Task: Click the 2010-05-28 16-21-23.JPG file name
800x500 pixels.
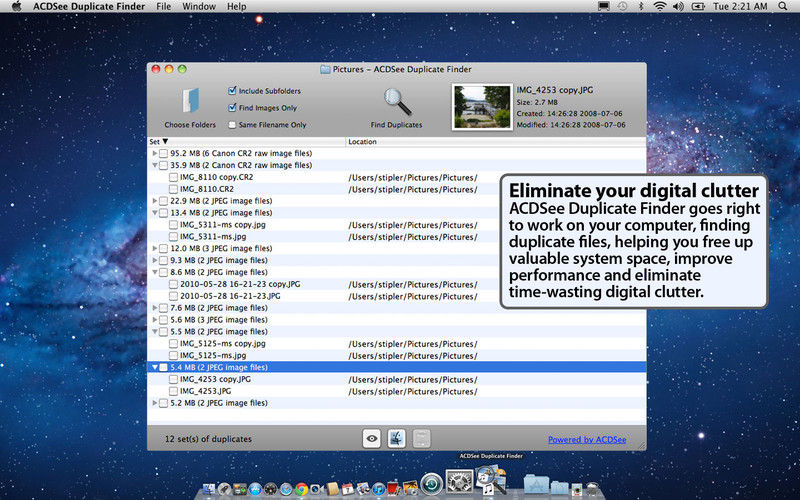Action: [230, 296]
